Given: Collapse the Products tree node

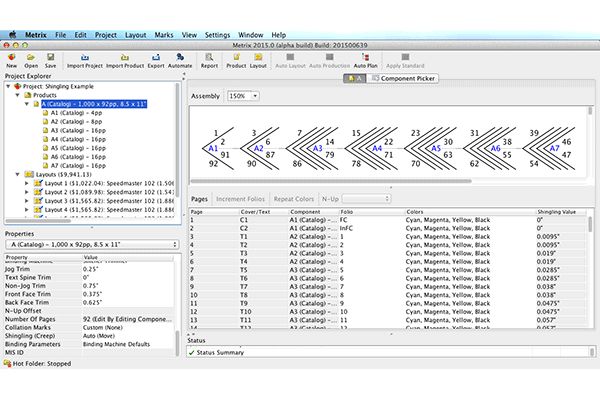Looking at the screenshot, I should (x=18, y=95).
